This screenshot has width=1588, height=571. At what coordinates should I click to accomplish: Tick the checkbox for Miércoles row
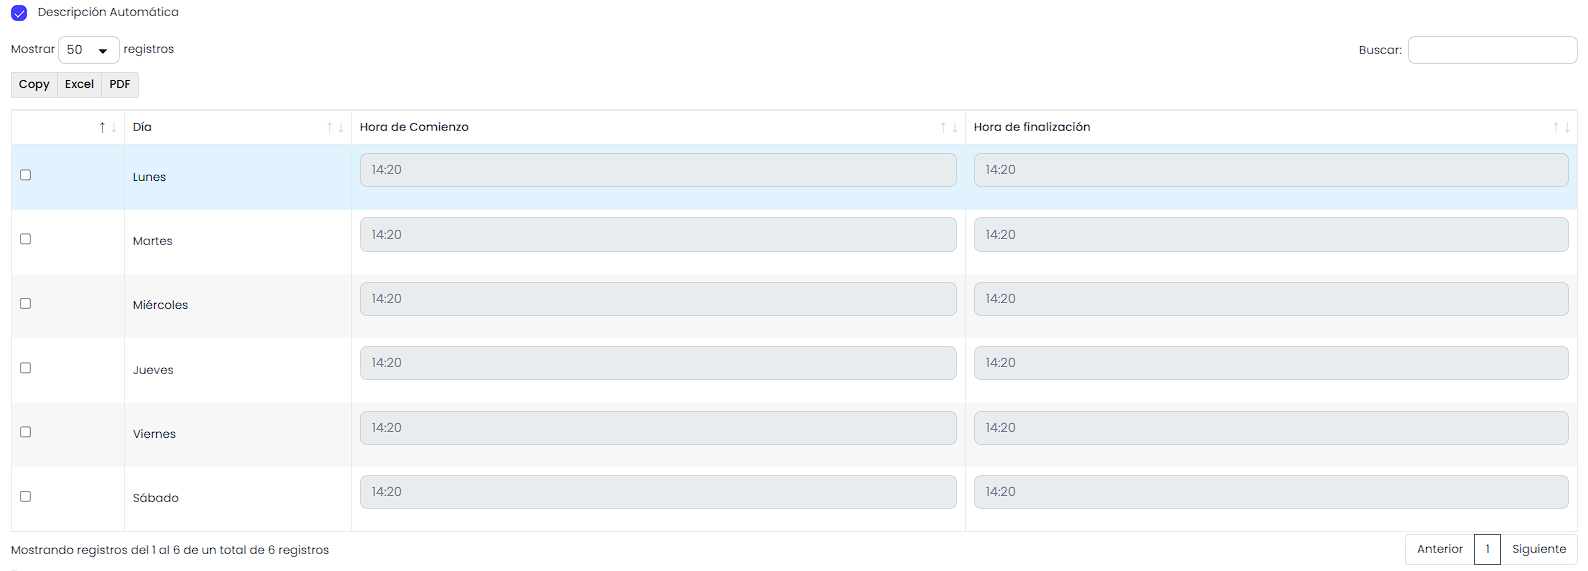click(26, 304)
